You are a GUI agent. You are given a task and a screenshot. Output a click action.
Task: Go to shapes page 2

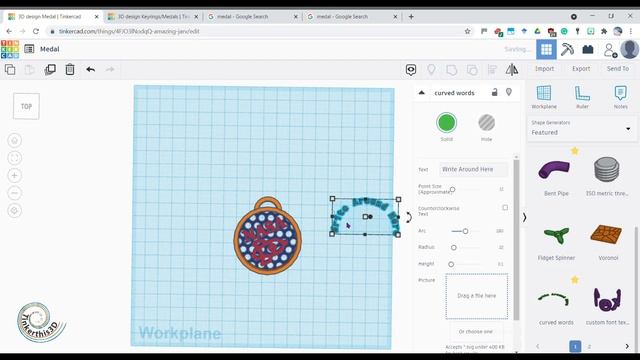[x=589, y=347]
